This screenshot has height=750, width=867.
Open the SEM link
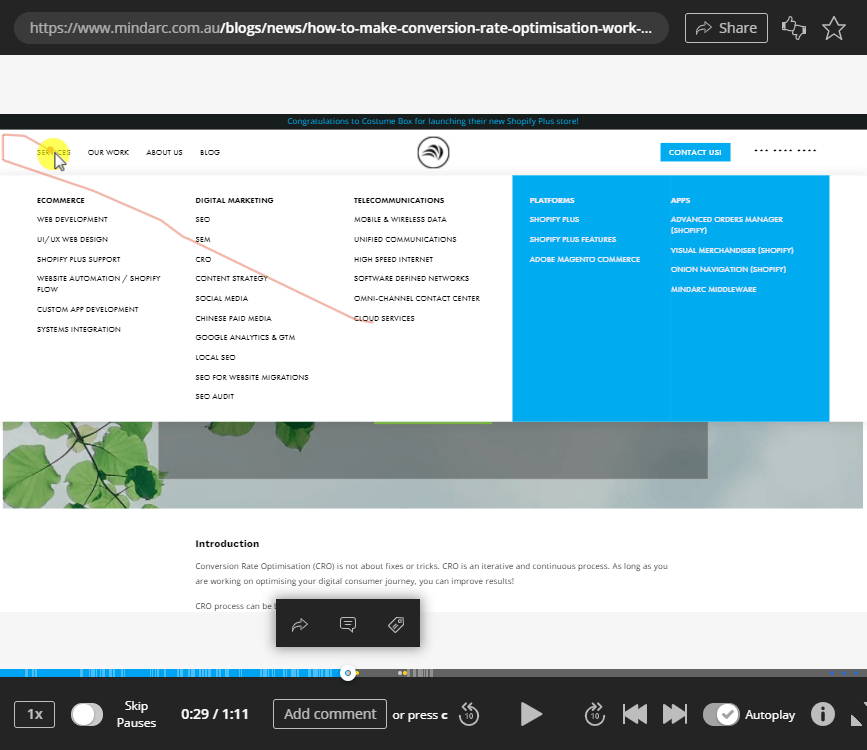[x=203, y=239]
